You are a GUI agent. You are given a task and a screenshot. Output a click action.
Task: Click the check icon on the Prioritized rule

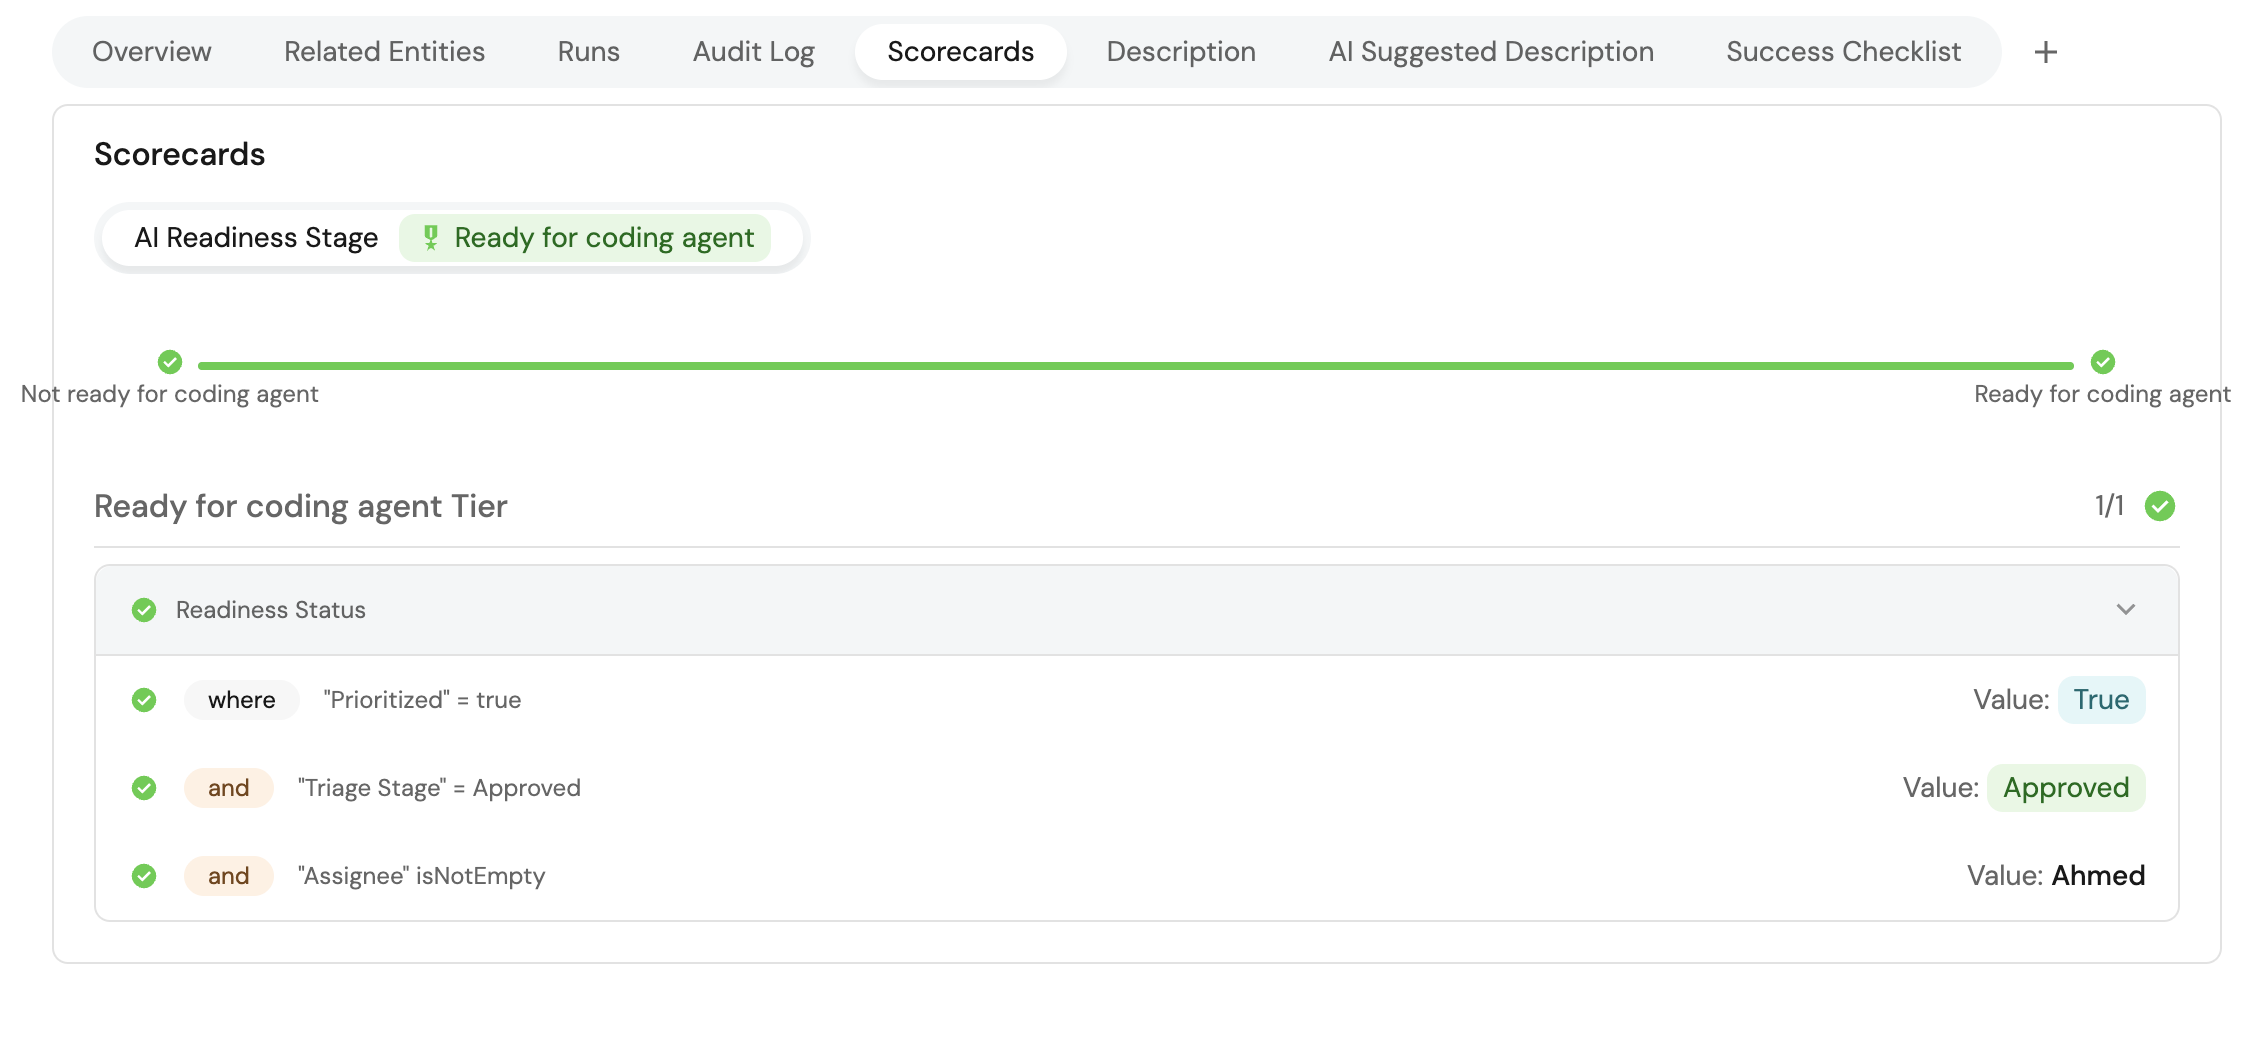[x=144, y=700]
